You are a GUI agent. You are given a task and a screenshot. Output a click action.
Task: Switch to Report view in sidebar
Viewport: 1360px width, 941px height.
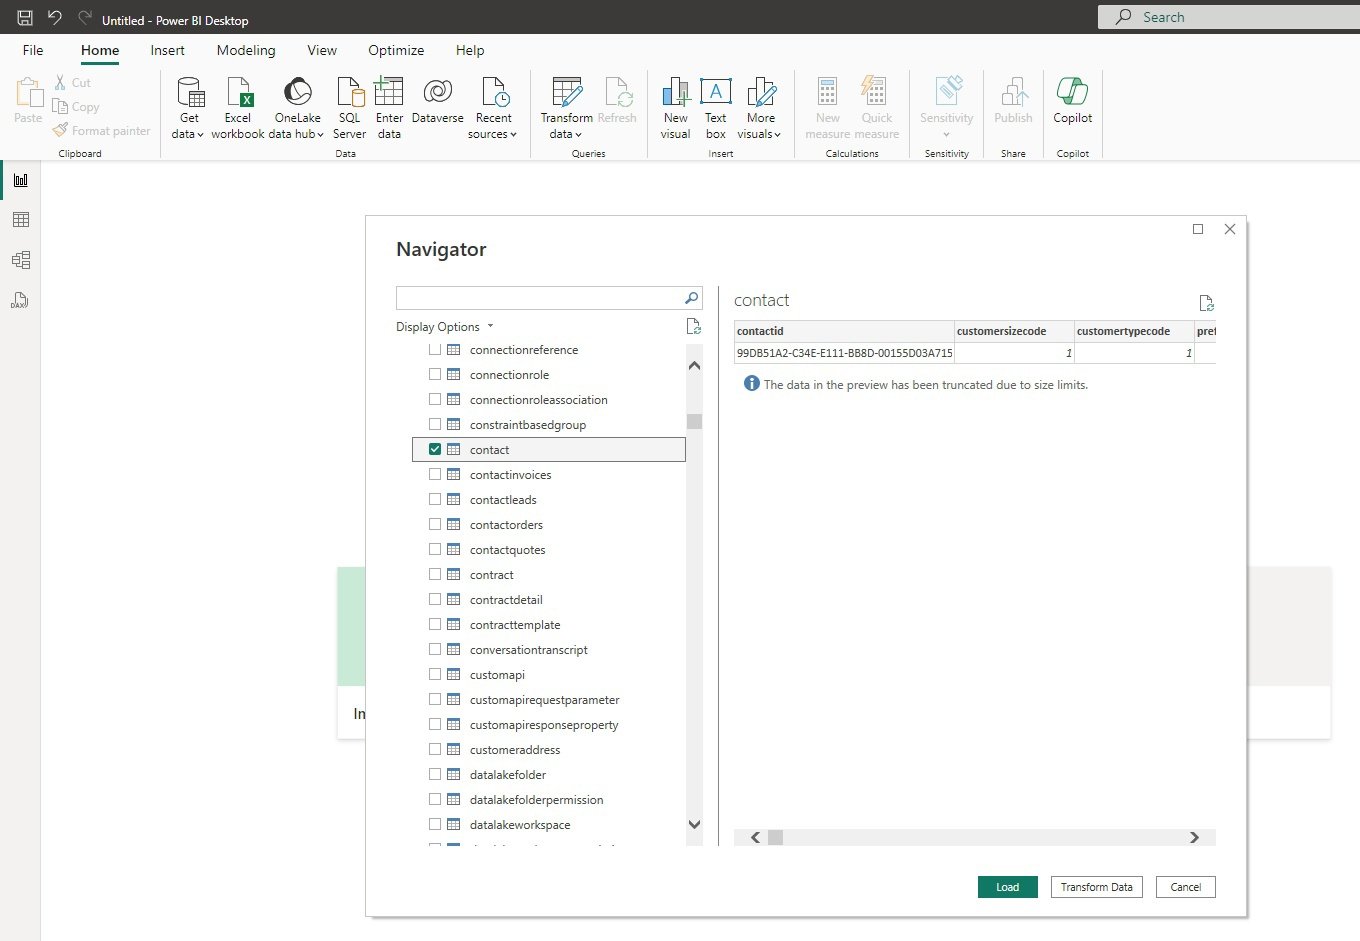click(x=20, y=180)
